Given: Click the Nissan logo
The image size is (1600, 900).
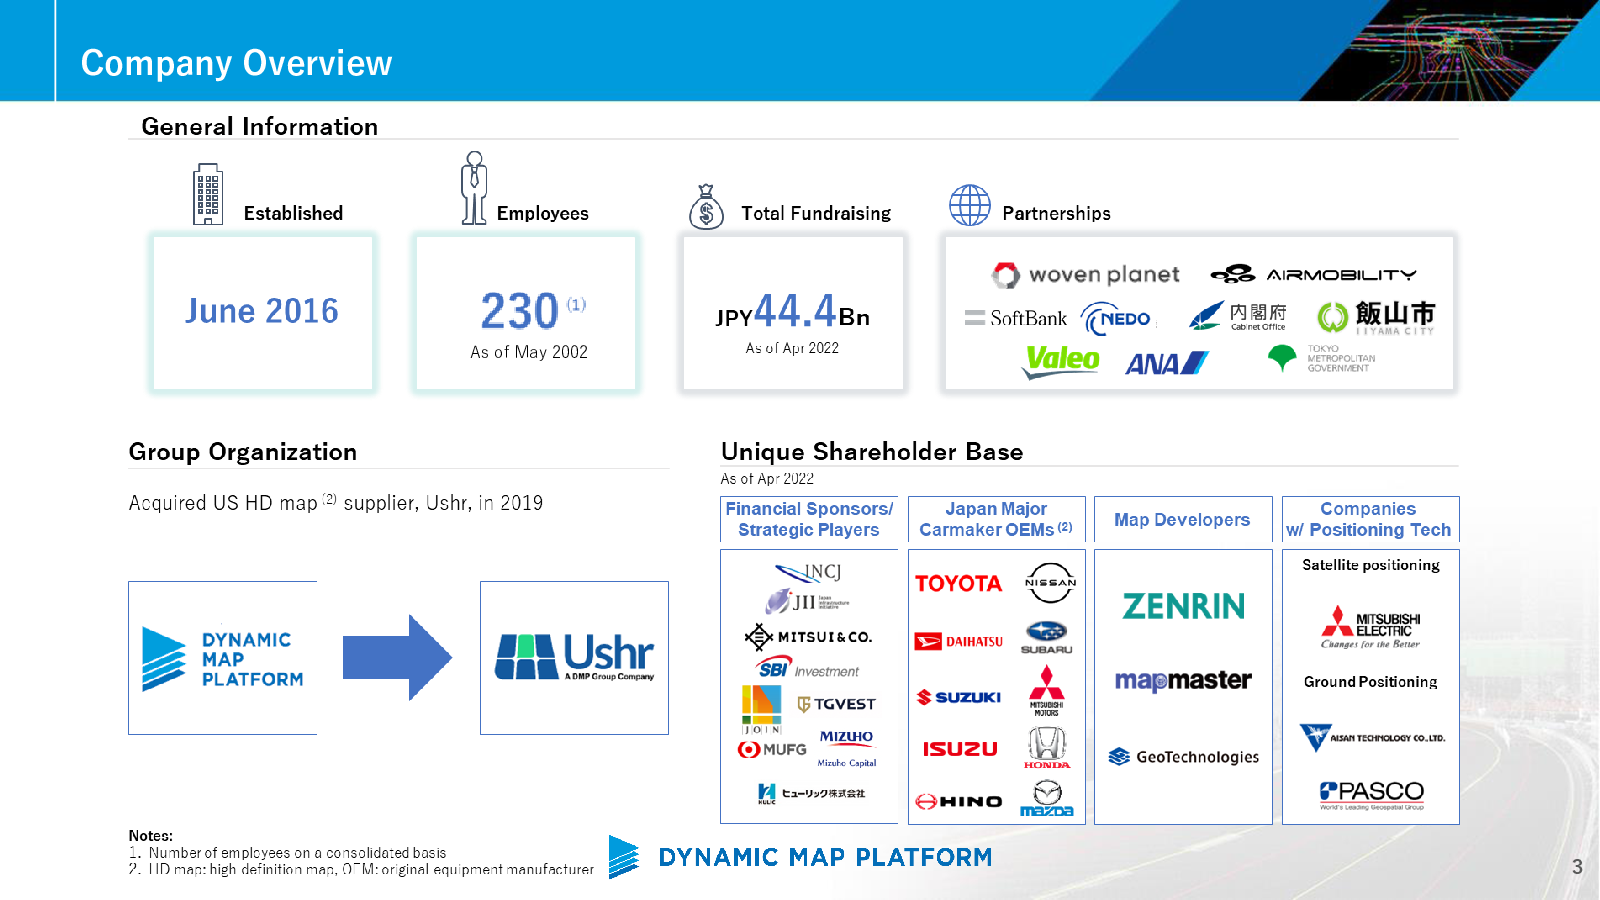Looking at the screenshot, I should (1050, 583).
